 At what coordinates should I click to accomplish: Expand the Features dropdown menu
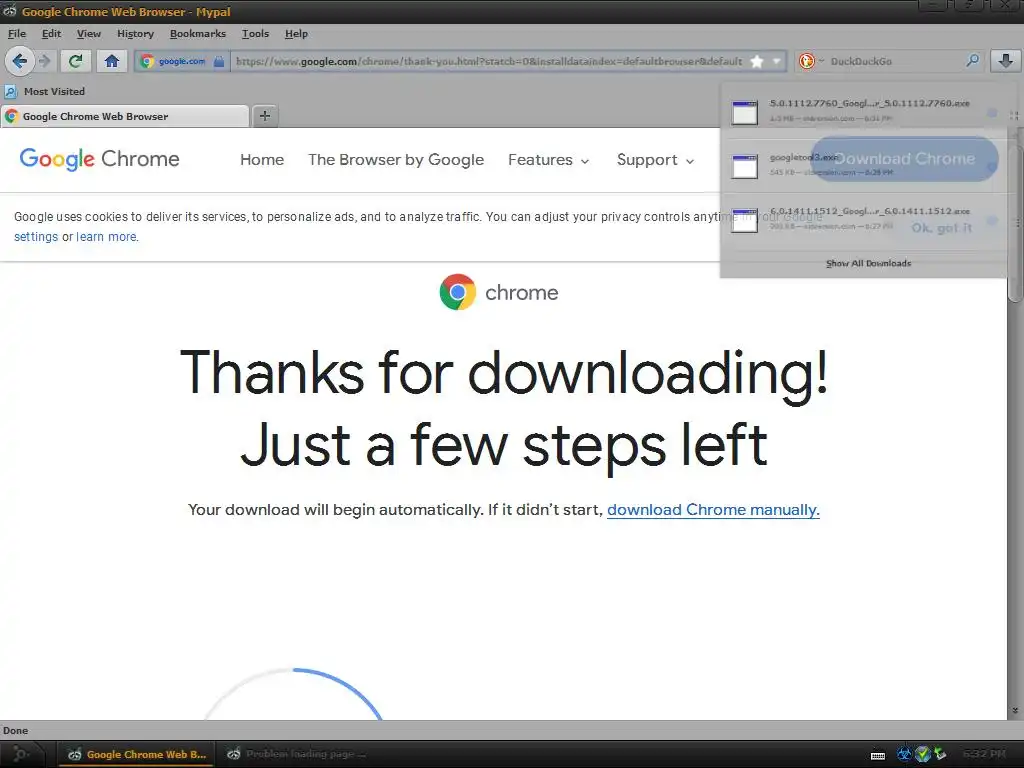pos(549,159)
